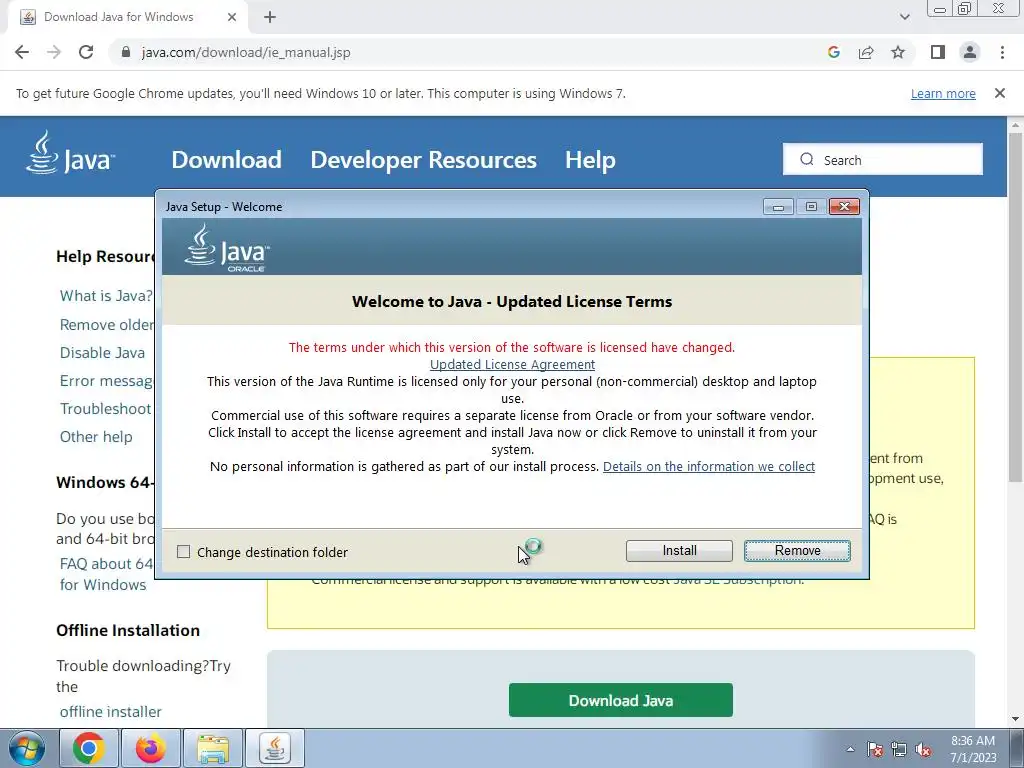The width and height of the screenshot is (1024, 768).
Task: Open the Other help link
Action: coord(96,436)
